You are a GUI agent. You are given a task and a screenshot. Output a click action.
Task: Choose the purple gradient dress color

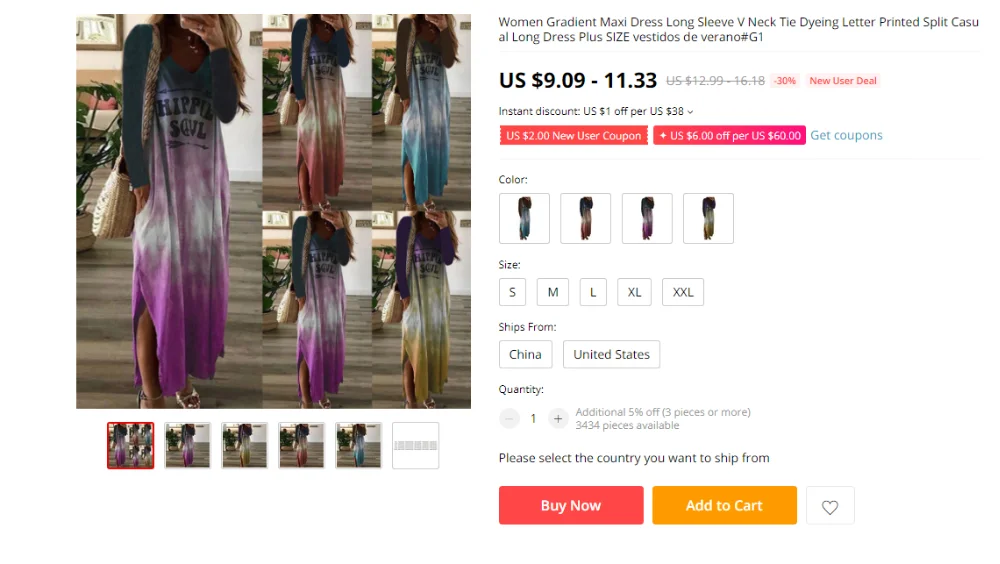[647, 218]
